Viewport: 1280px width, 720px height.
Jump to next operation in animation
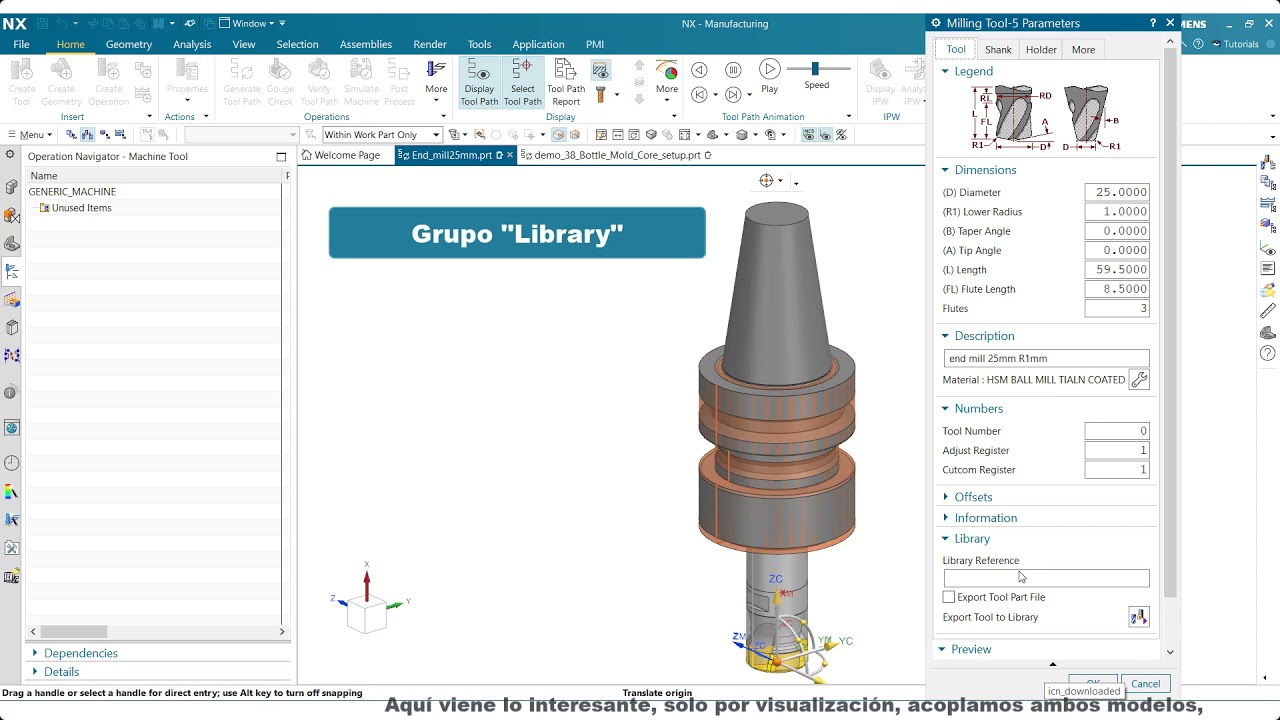(733, 94)
